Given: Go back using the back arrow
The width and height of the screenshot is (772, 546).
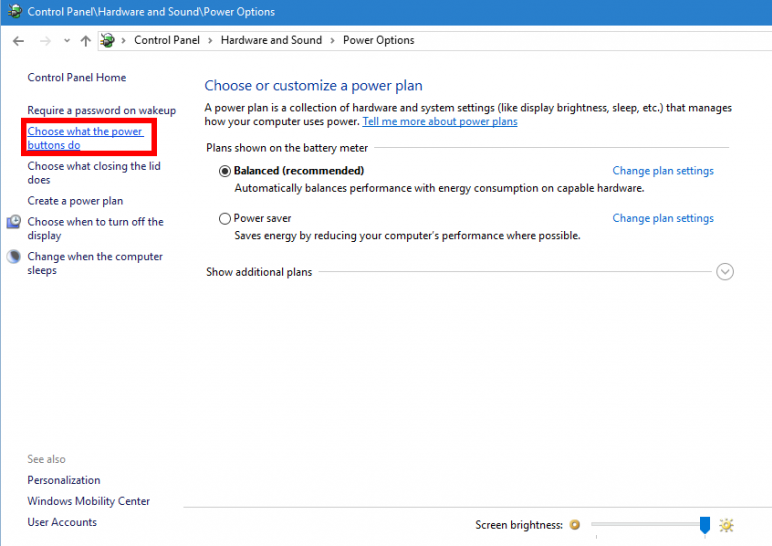Looking at the screenshot, I should tap(18, 41).
